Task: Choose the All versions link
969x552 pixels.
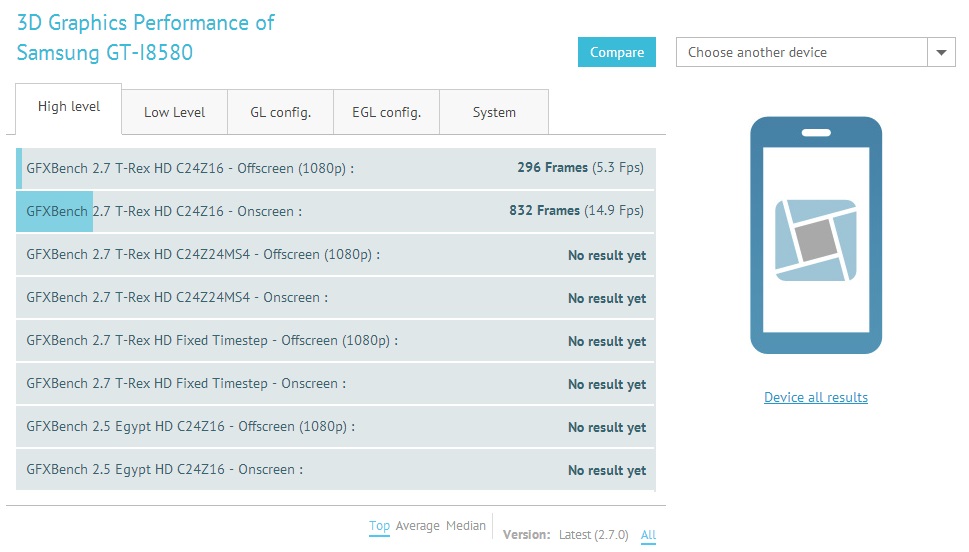Action: point(648,535)
